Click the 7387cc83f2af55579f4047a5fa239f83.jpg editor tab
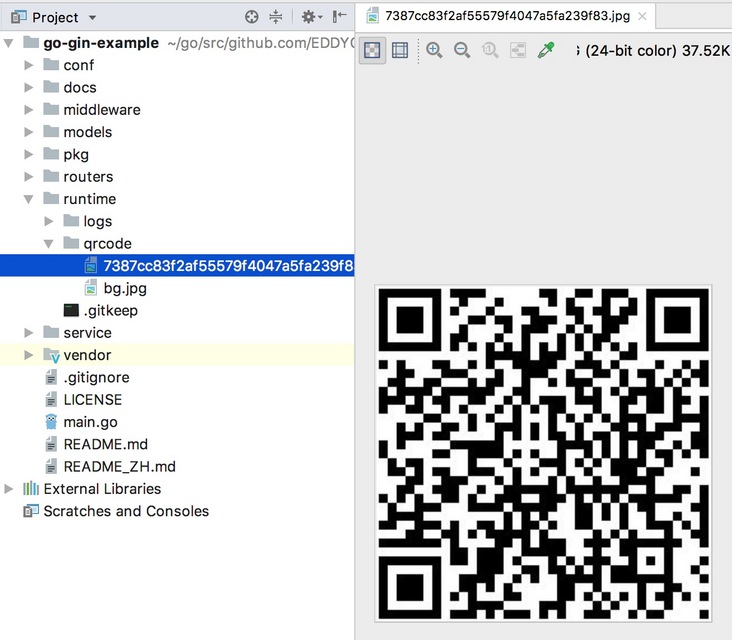The height and width of the screenshot is (640, 732). (x=507, y=16)
